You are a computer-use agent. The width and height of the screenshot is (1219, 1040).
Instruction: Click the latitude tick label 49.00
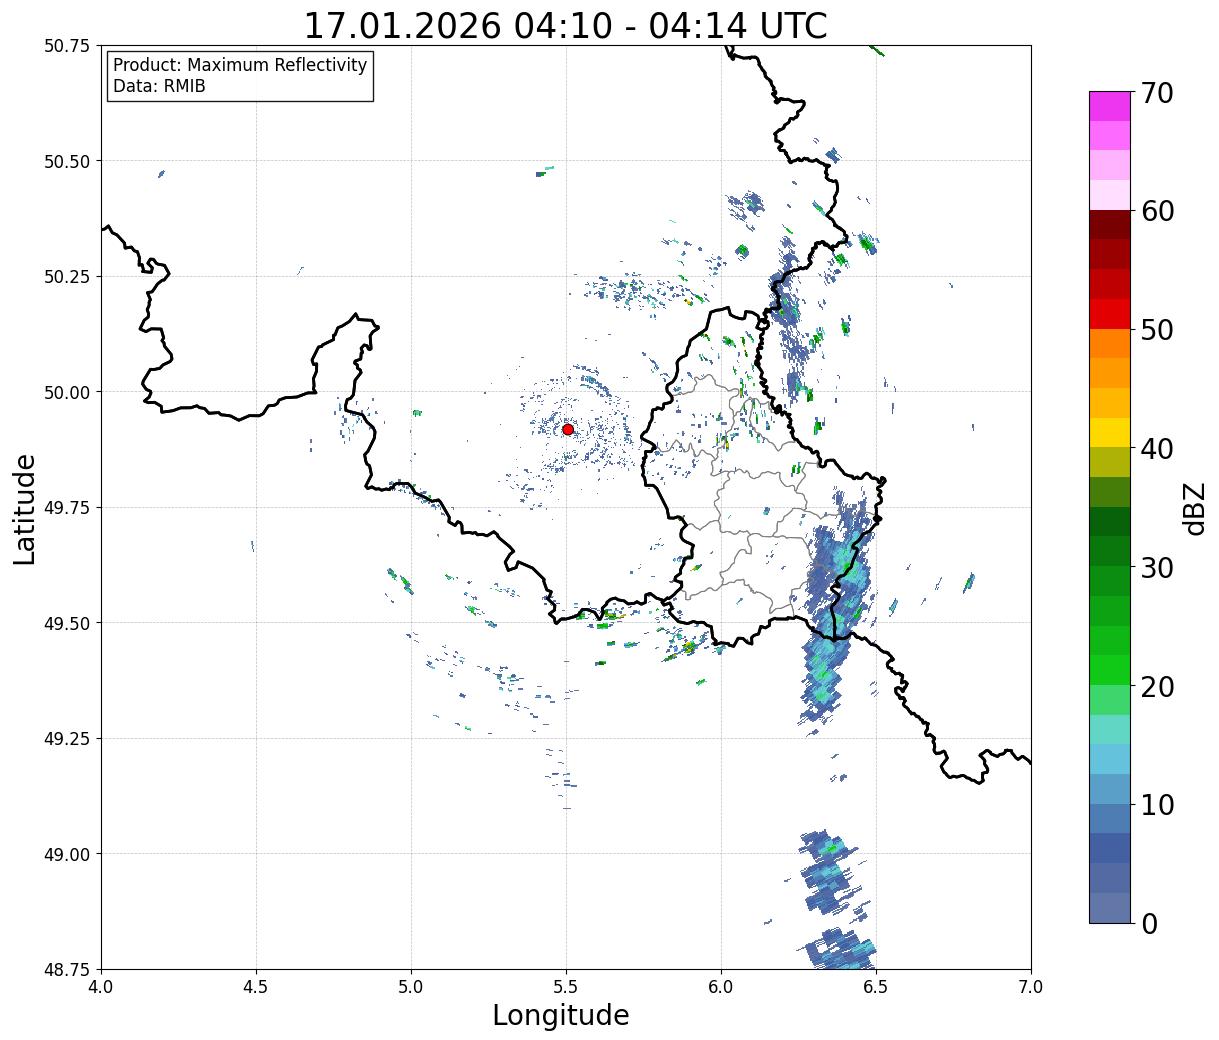pyautogui.click(x=67, y=854)
